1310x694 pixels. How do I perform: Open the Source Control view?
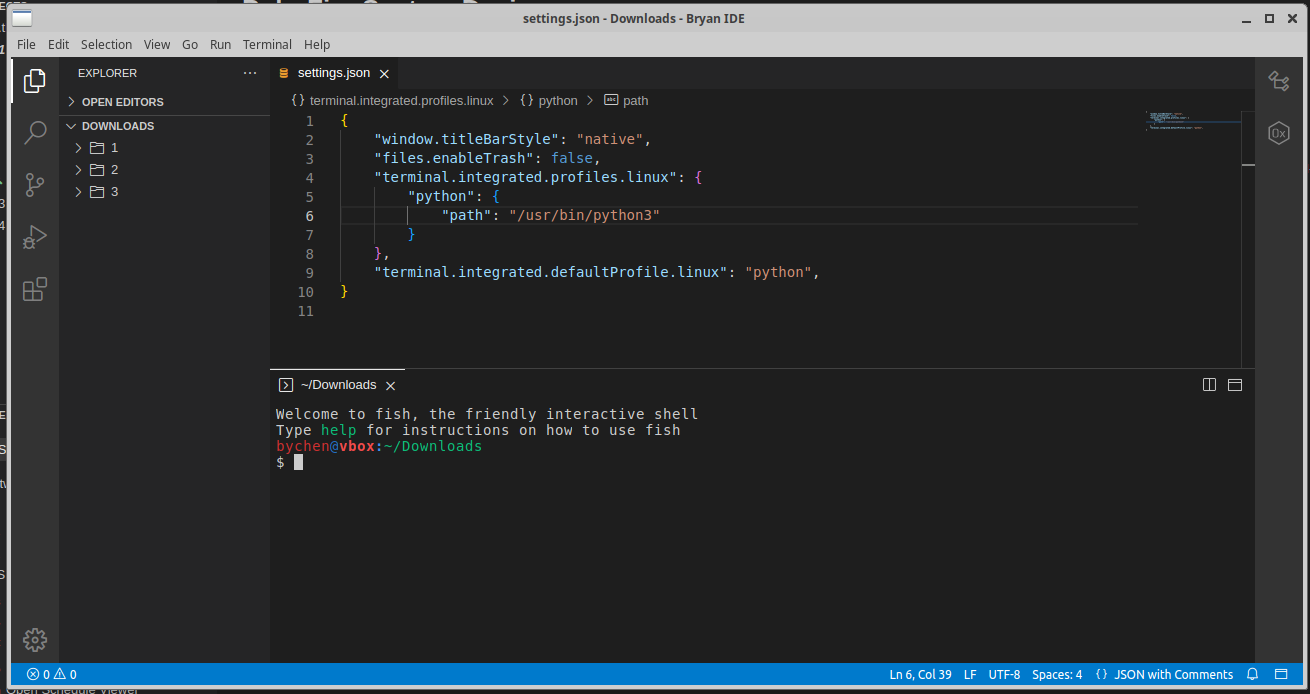click(x=35, y=184)
